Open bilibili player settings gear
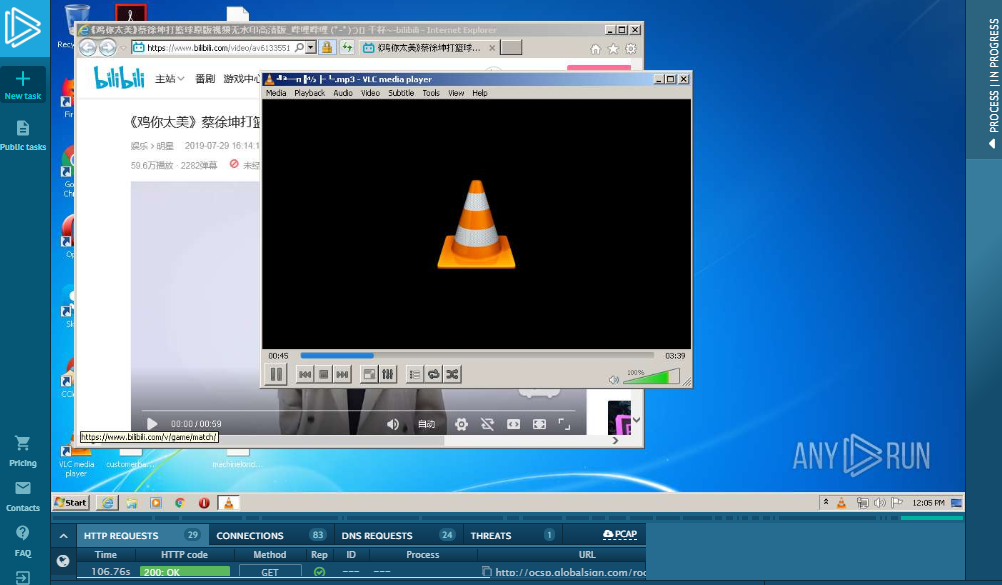The width and height of the screenshot is (1002, 585). click(461, 424)
